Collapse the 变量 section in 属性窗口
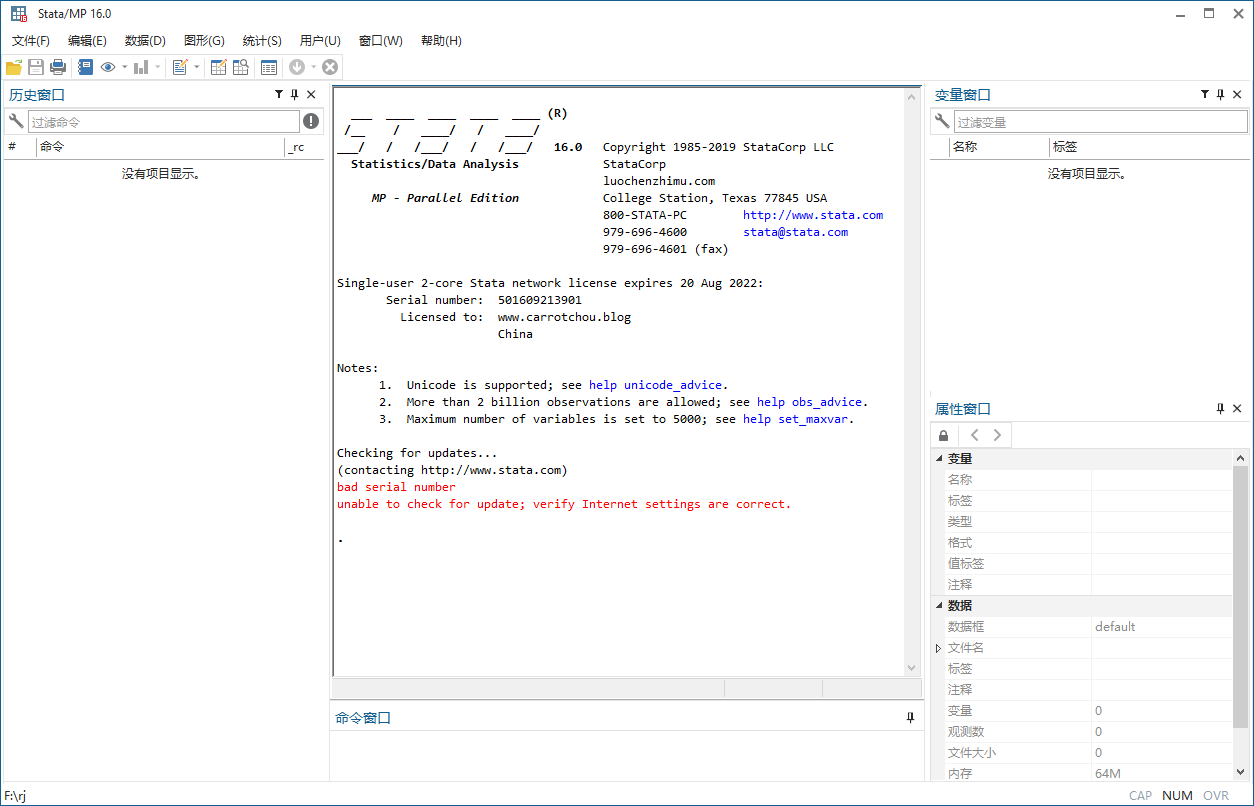The height and width of the screenshot is (806, 1254). [x=939, y=458]
